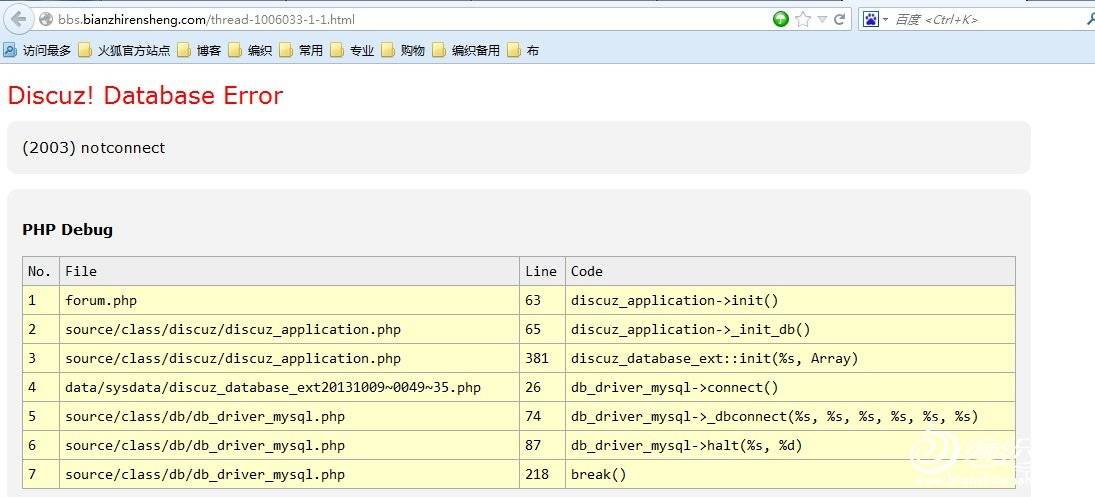Screen dimensions: 1095x497
Task: Open the 布 bookmarks folder
Action: pyautogui.click(x=523, y=50)
